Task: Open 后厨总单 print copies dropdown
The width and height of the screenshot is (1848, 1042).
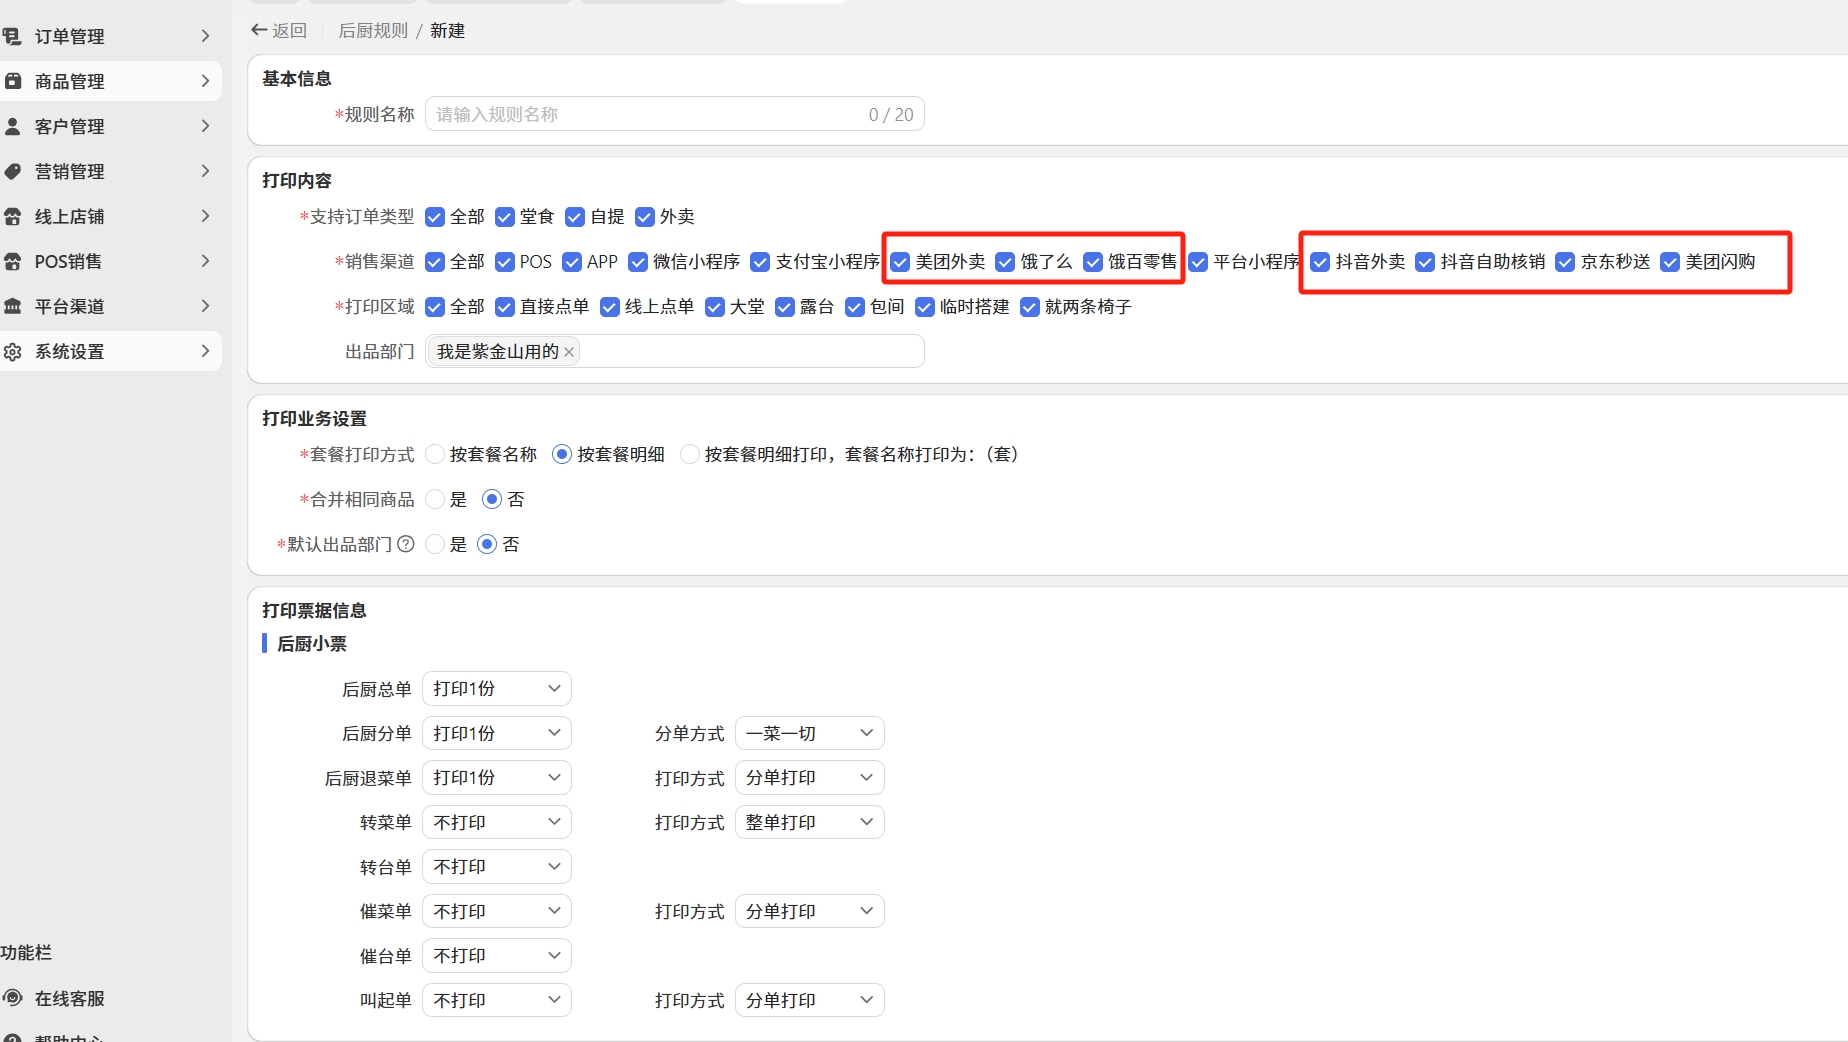Action: (x=497, y=689)
